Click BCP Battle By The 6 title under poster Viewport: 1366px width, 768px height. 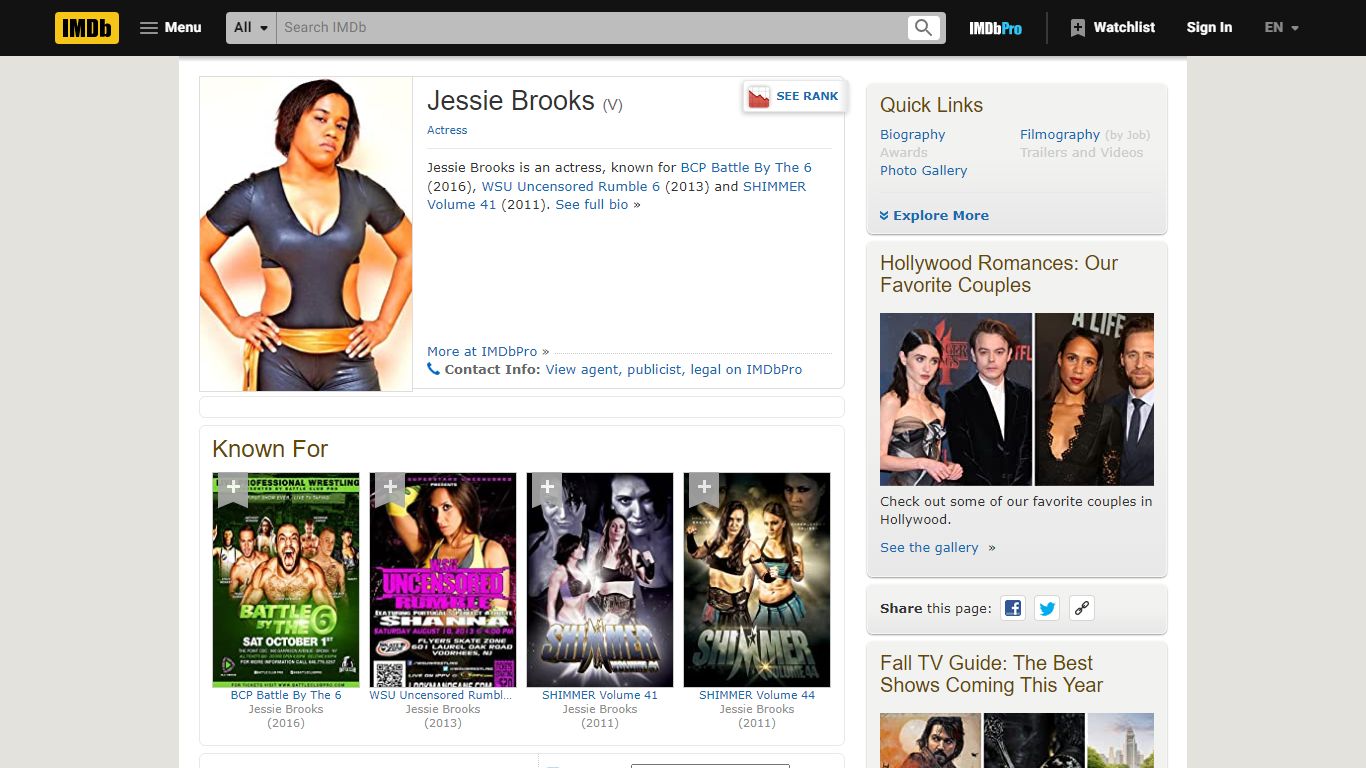(286, 695)
